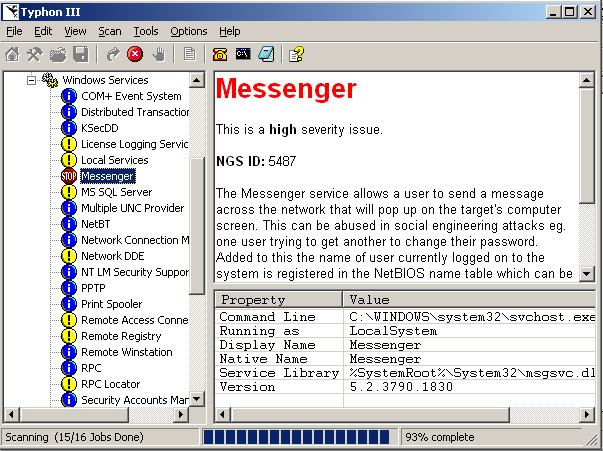Click the Open folder toolbar icon
Viewport: 603px width, 451px height.
click(58, 54)
